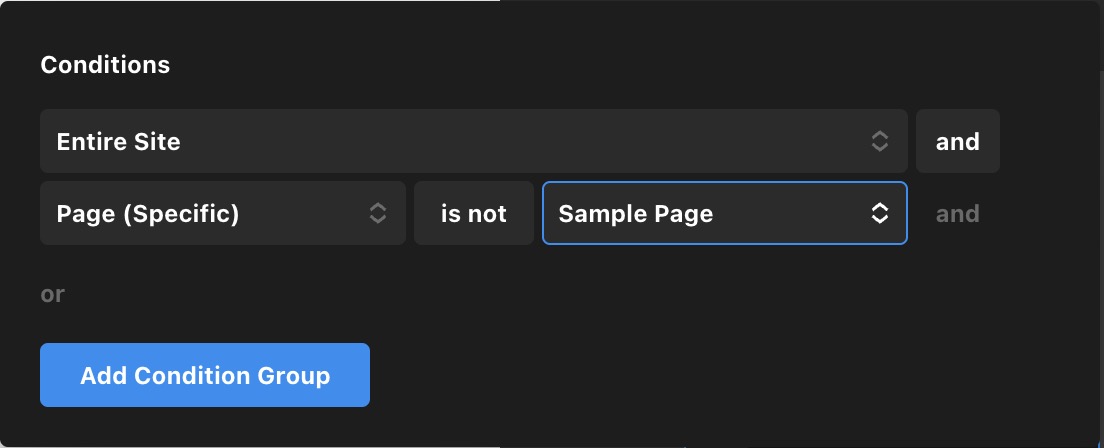Viewport: 1104px width, 448px height.
Task: Click the up-down arrows on Page (Specific)
Action: point(377,213)
